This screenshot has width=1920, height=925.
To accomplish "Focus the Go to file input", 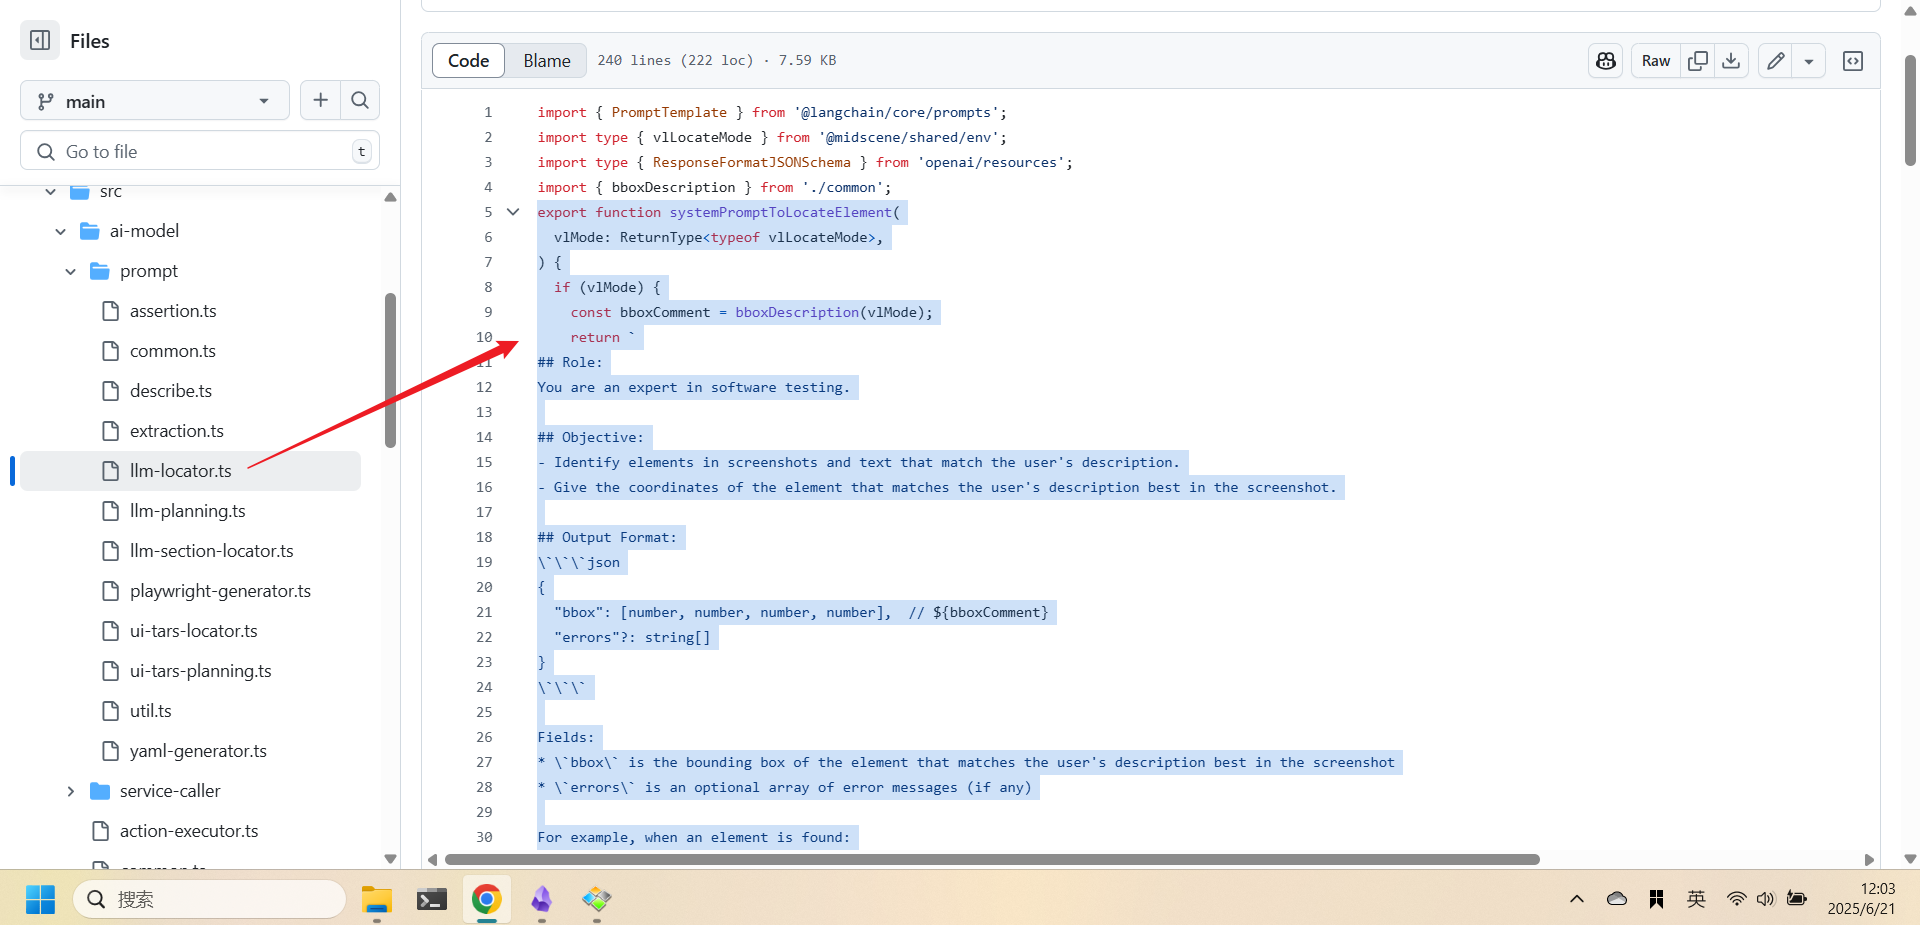I will (x=200, y=151).
